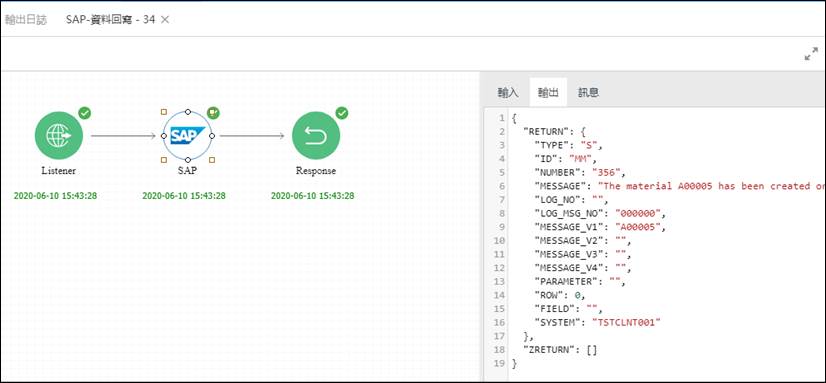The image size is (826, 383).
Task: Select the Response node return-arrow icon
Action: pyautogui.click(x=316, y=135)
